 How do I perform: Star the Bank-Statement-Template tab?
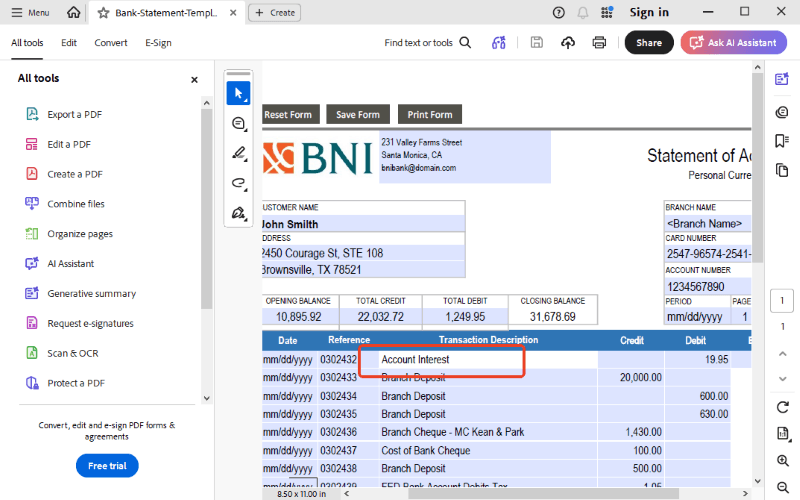coord(103,13)
